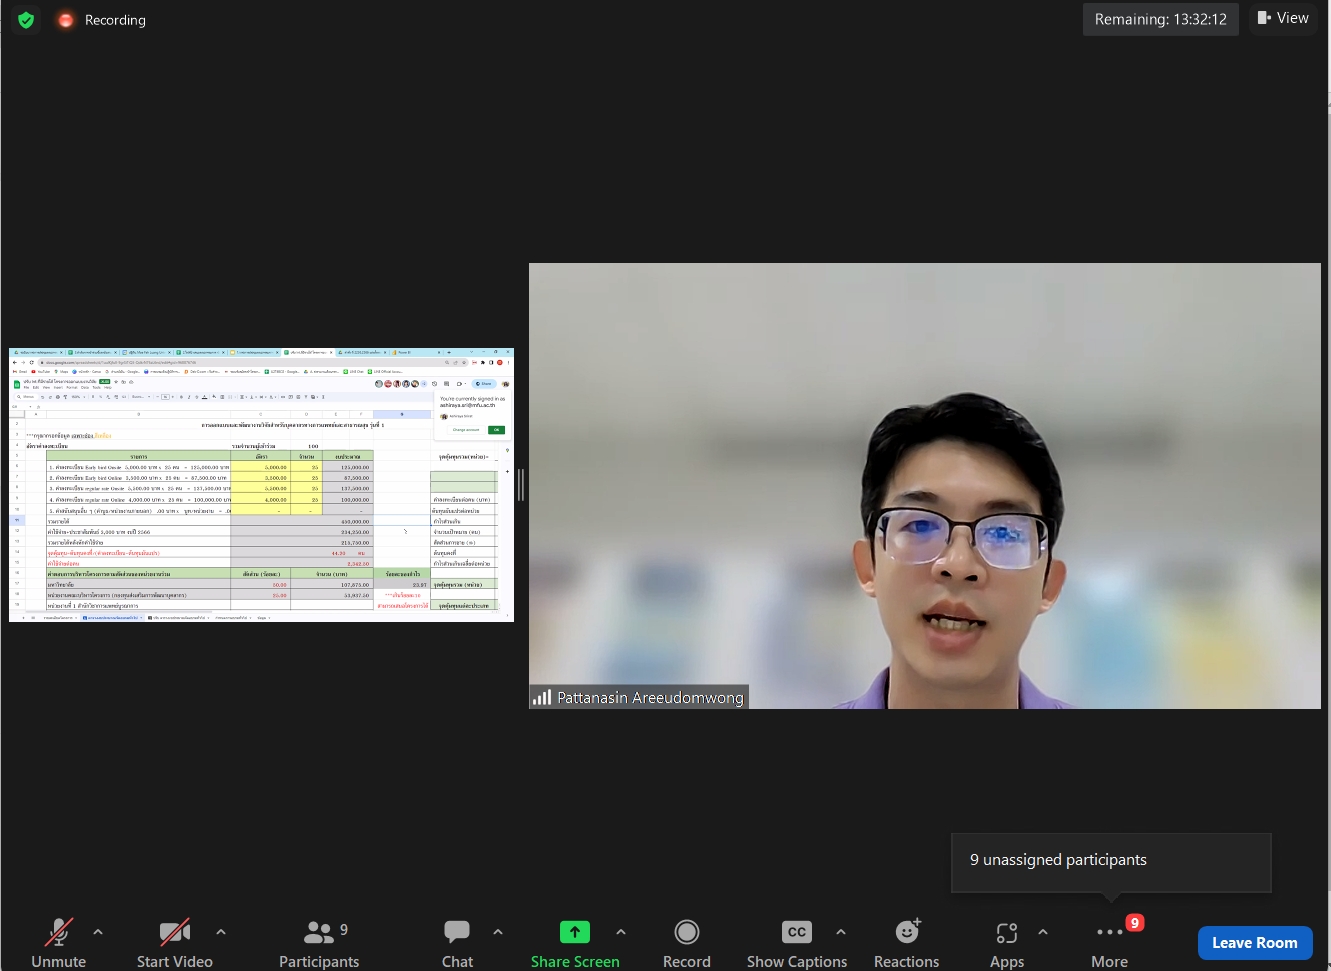Image resolution: width=1331 pixels, height=971 pixels.
Task: Start Video camera toggle
Action: tap(175, 944)
